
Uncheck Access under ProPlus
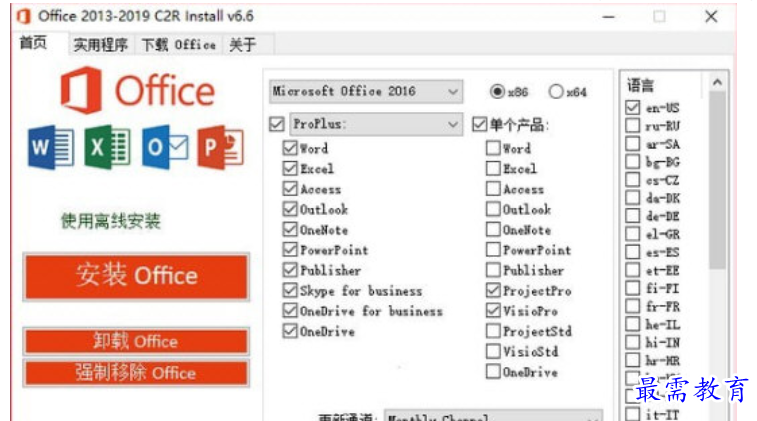pos(290,188)
